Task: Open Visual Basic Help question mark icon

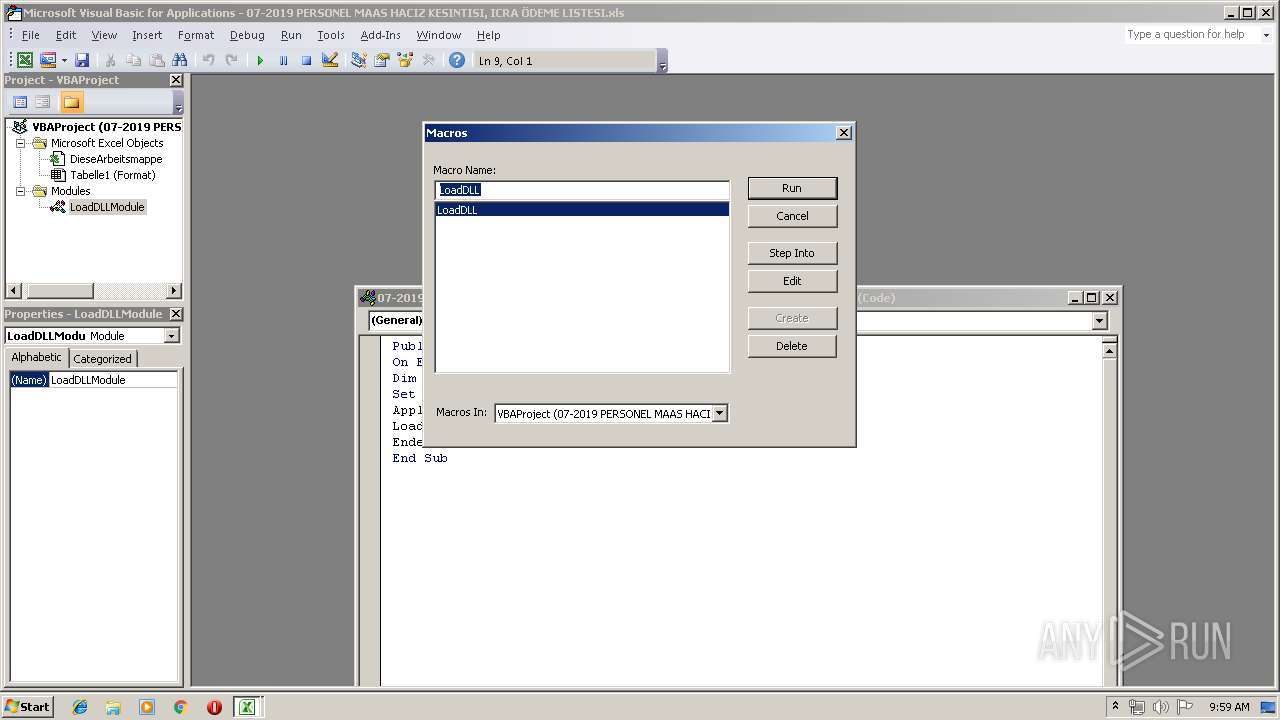Action: click(457, 60)
